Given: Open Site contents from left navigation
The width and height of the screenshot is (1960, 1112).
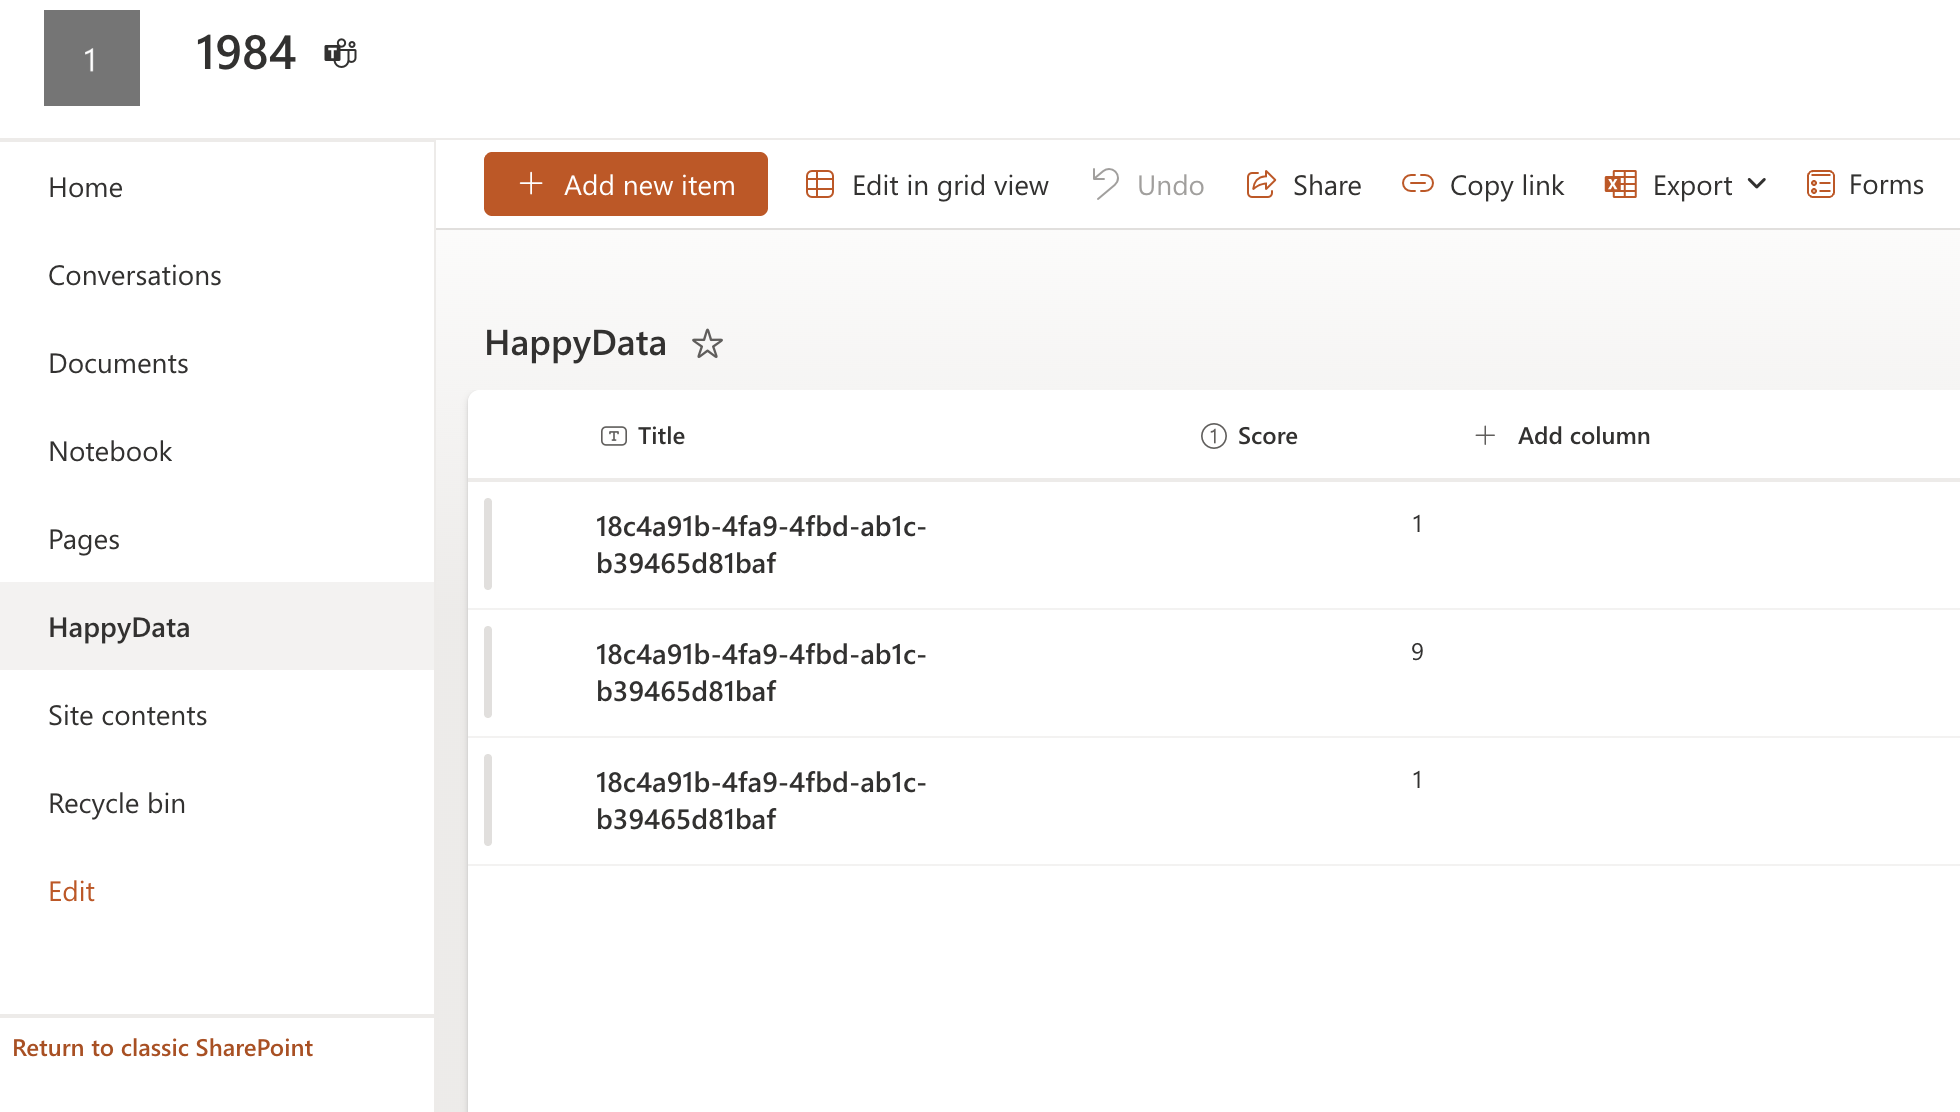Looking at the screenshot, I should coord(127,715).
